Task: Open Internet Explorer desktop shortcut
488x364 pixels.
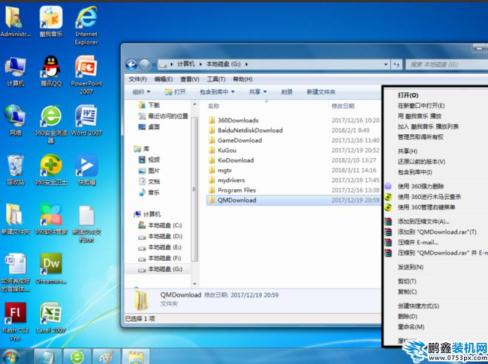Action: pyautogui.click(x=86, y=25)
